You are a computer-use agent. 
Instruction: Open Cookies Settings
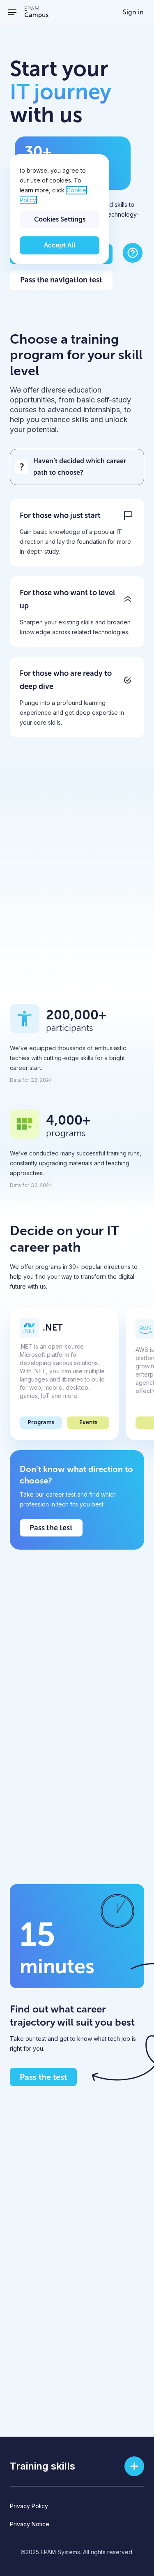tap(59, 219)
